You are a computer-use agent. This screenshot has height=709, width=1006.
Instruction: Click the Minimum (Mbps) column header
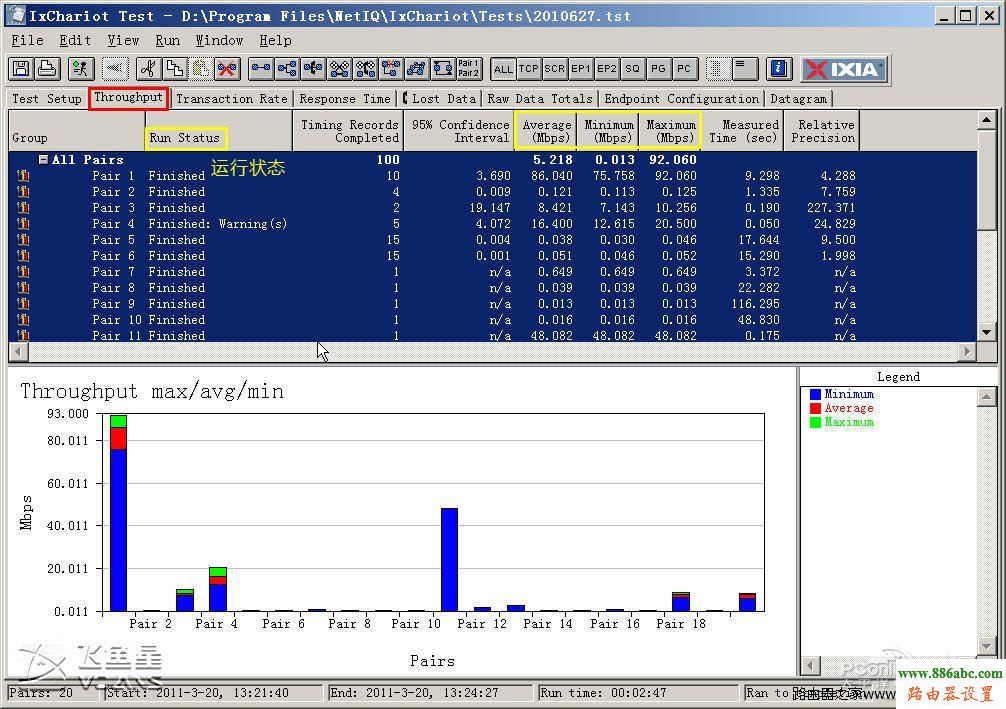(608, 131)
